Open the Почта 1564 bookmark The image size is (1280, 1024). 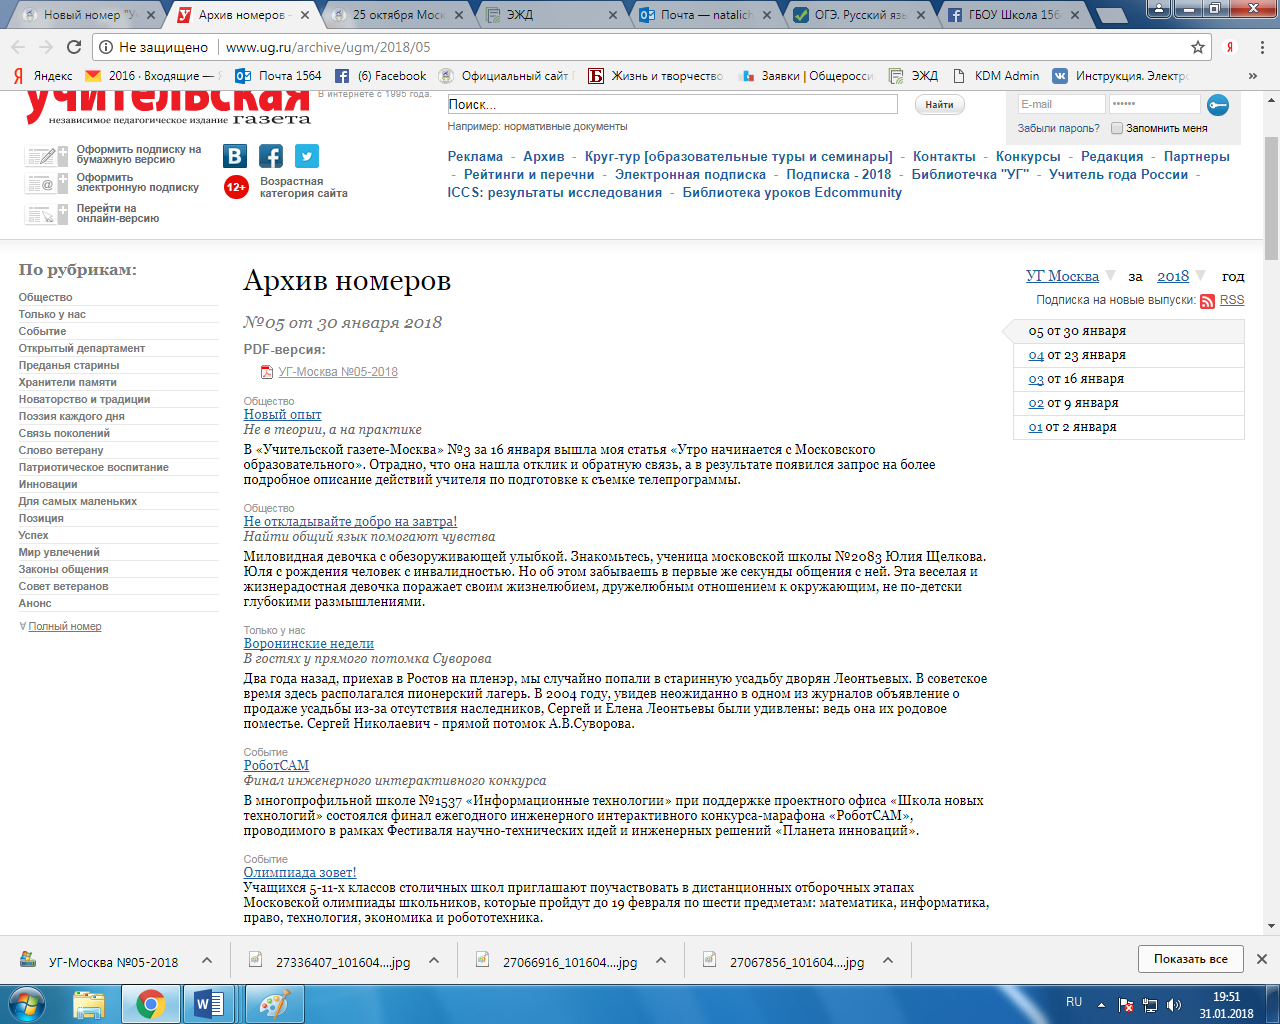(x=278, y=76)
